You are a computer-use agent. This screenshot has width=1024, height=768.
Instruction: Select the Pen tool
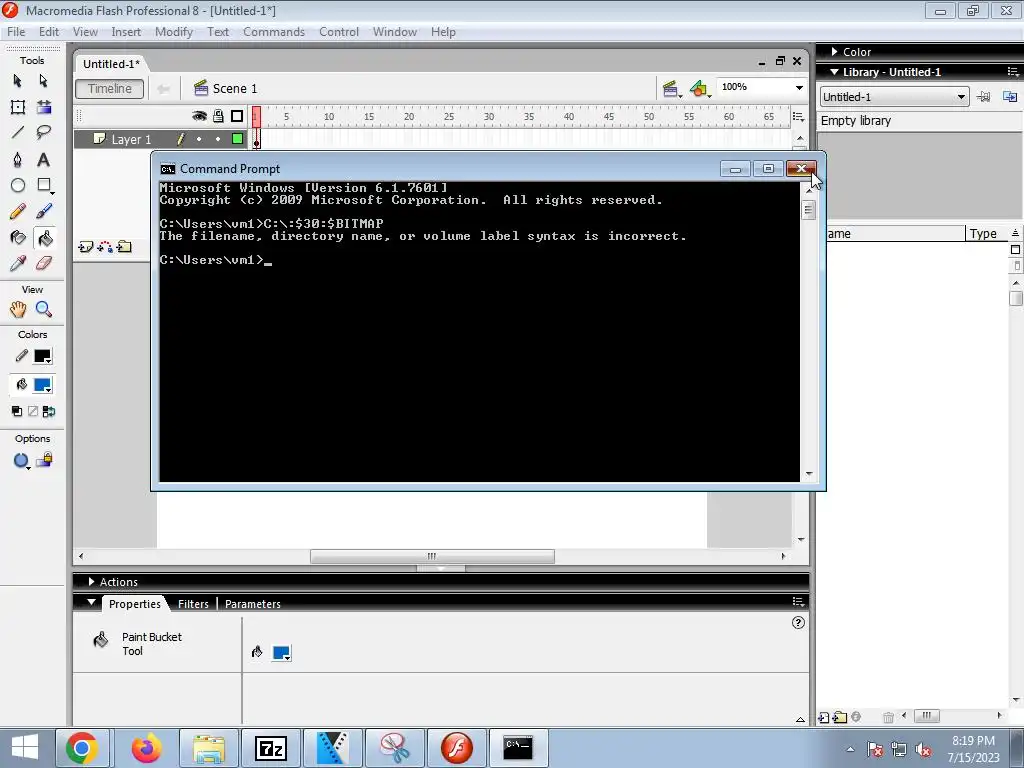[18, 159]
